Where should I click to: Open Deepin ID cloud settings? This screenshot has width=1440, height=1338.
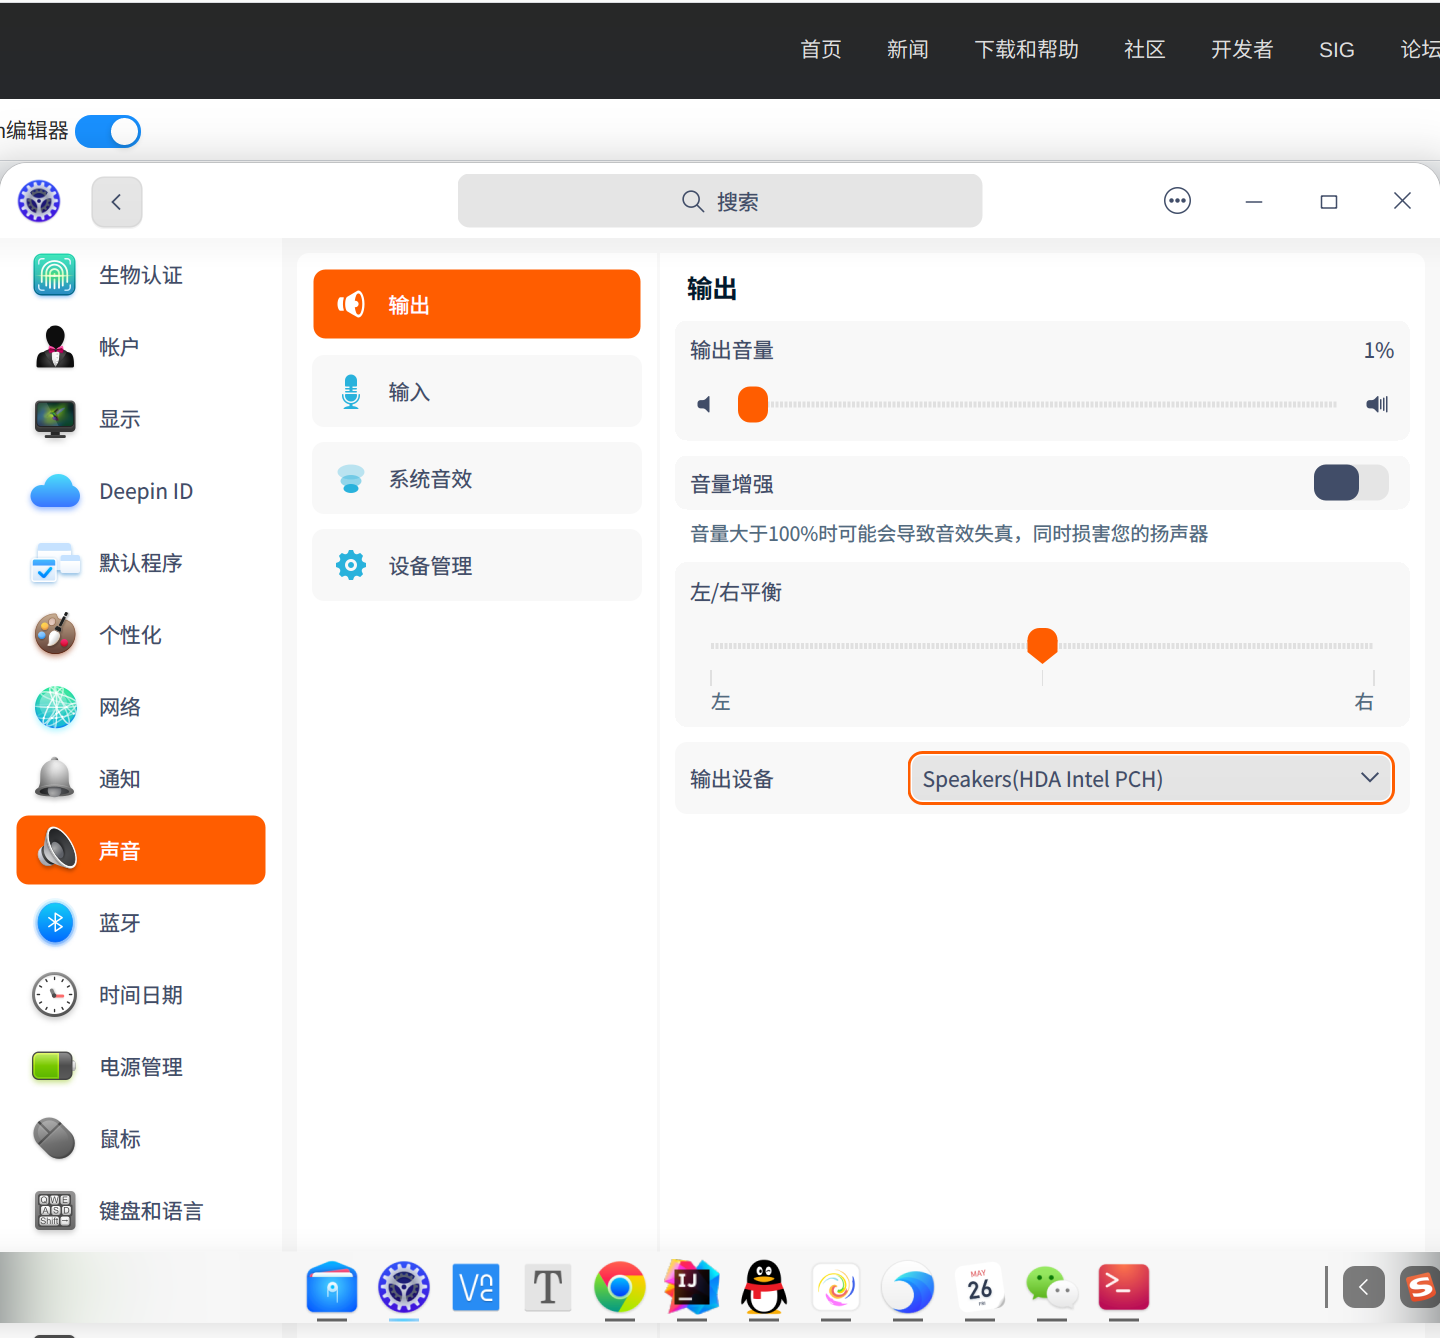(x=141, y=491)
